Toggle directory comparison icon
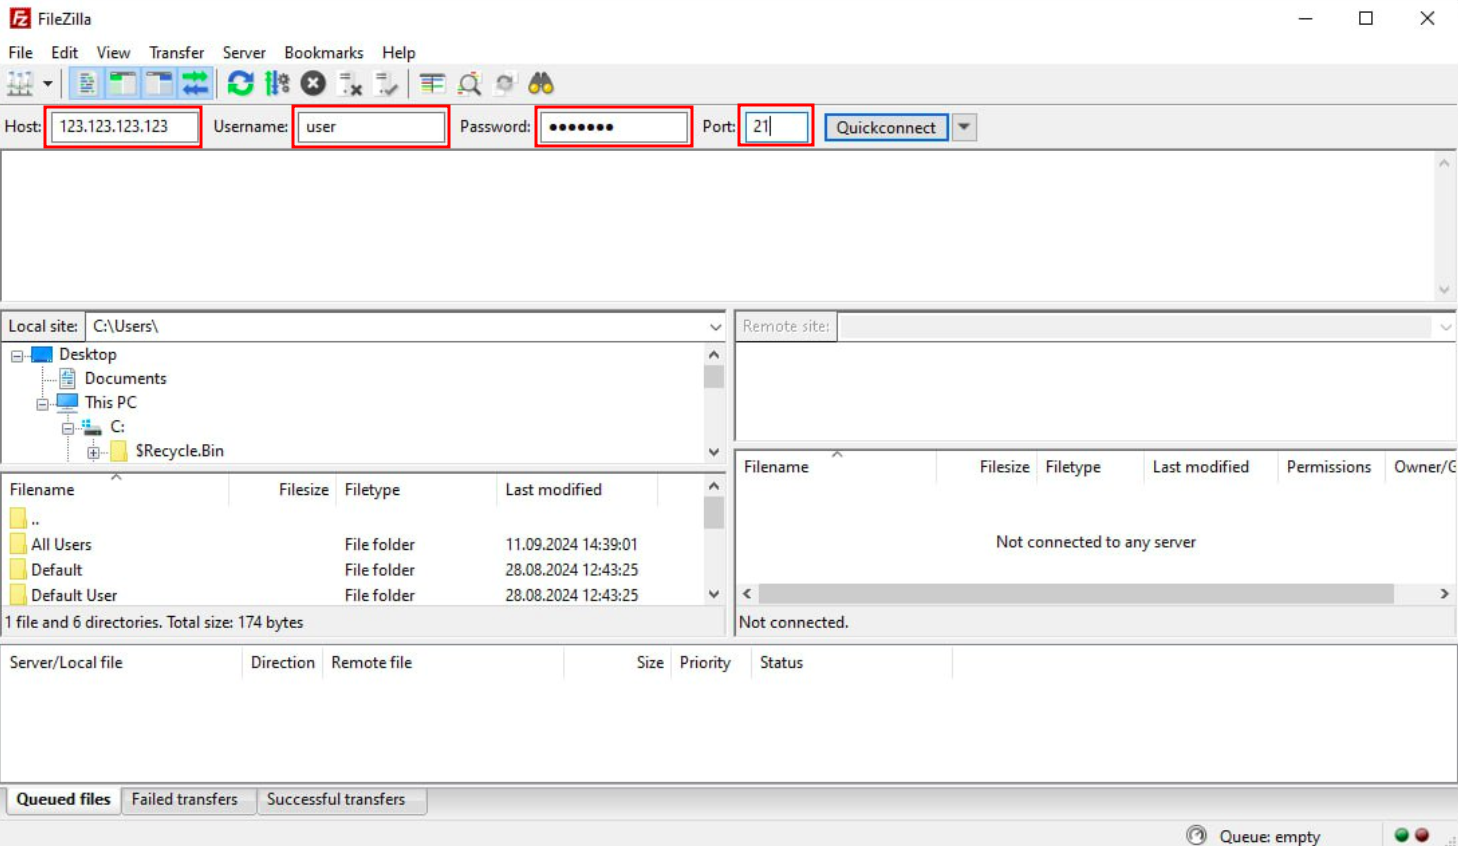Viewport: 1458px width, 846px height. pos(469,84)
